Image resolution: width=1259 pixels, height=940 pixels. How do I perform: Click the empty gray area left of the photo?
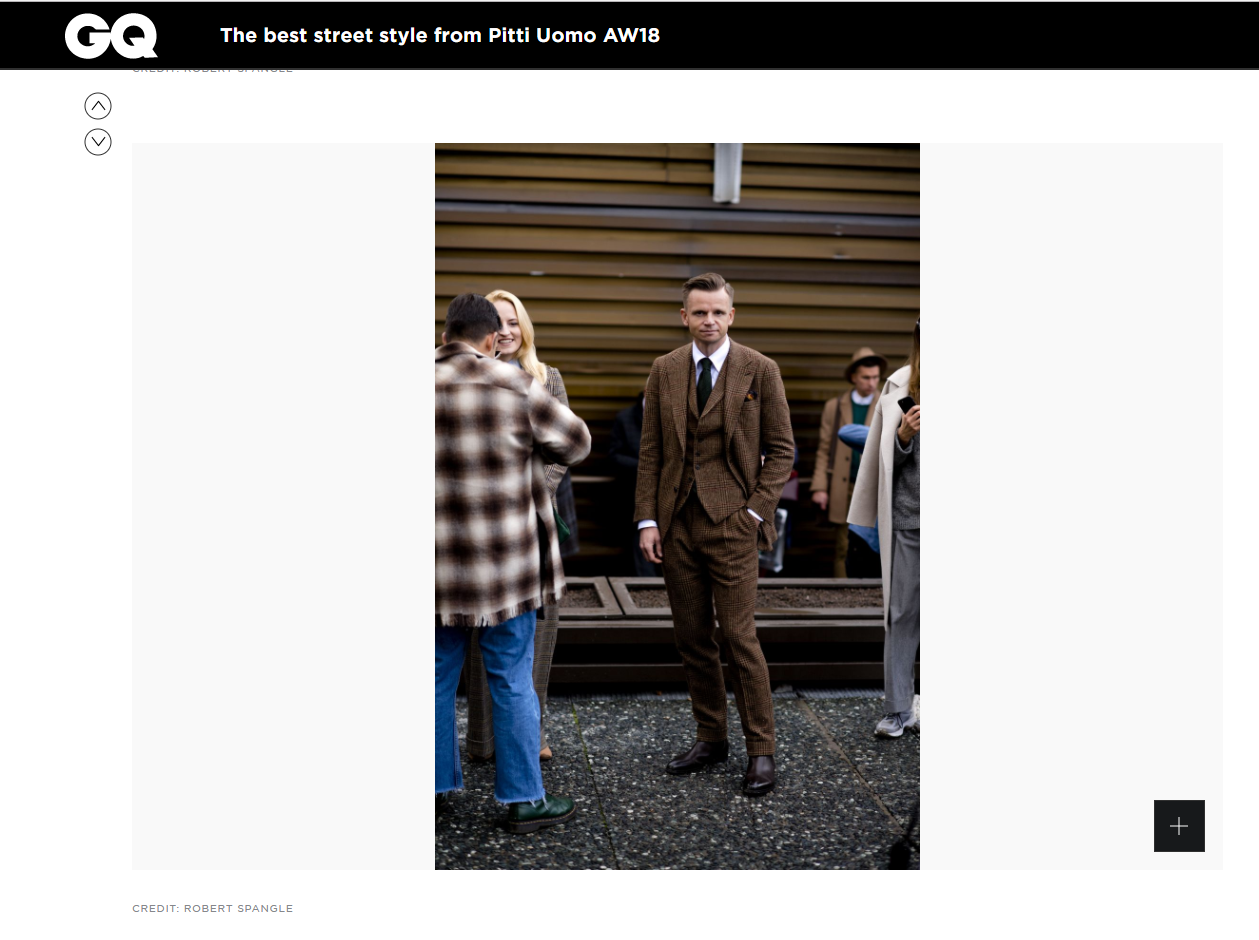click(x=283, y=506)
